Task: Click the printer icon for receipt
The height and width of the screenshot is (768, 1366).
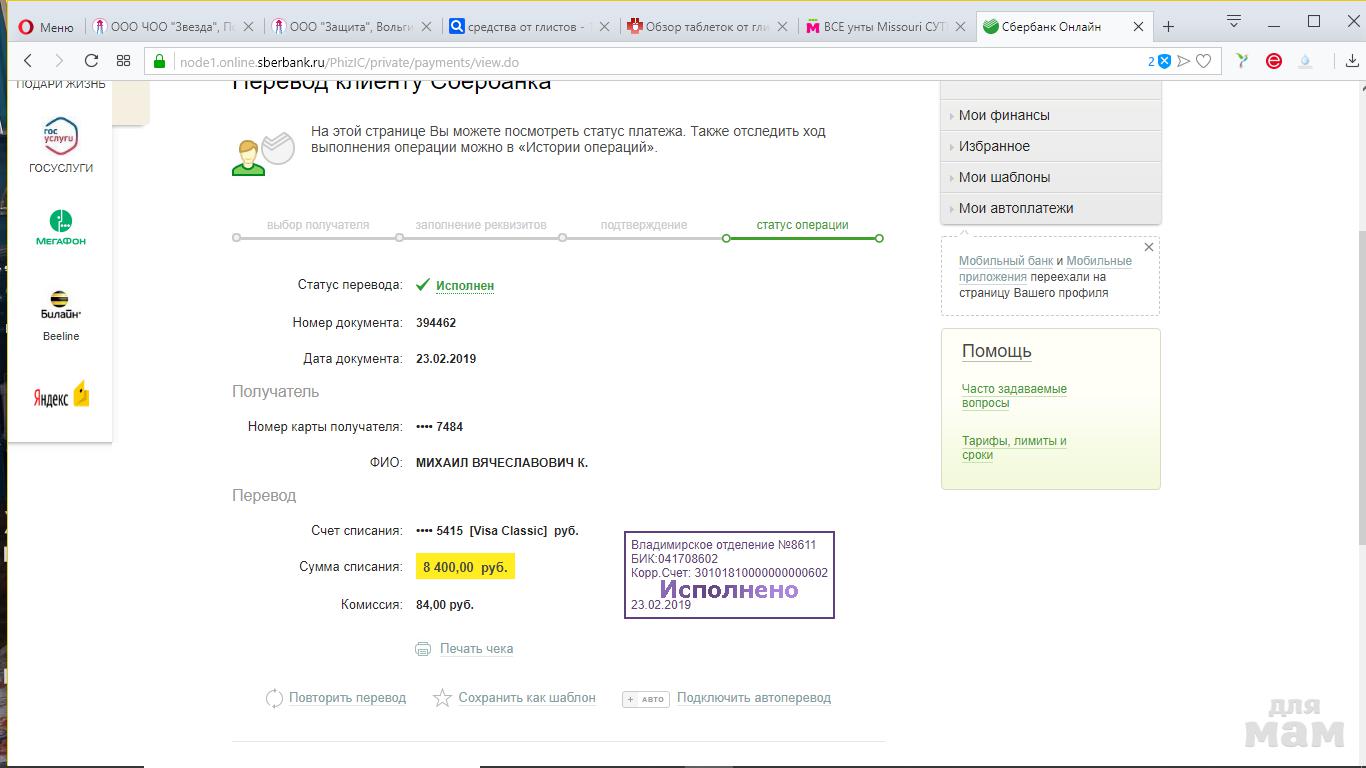Action: click(x=423, y=649)
